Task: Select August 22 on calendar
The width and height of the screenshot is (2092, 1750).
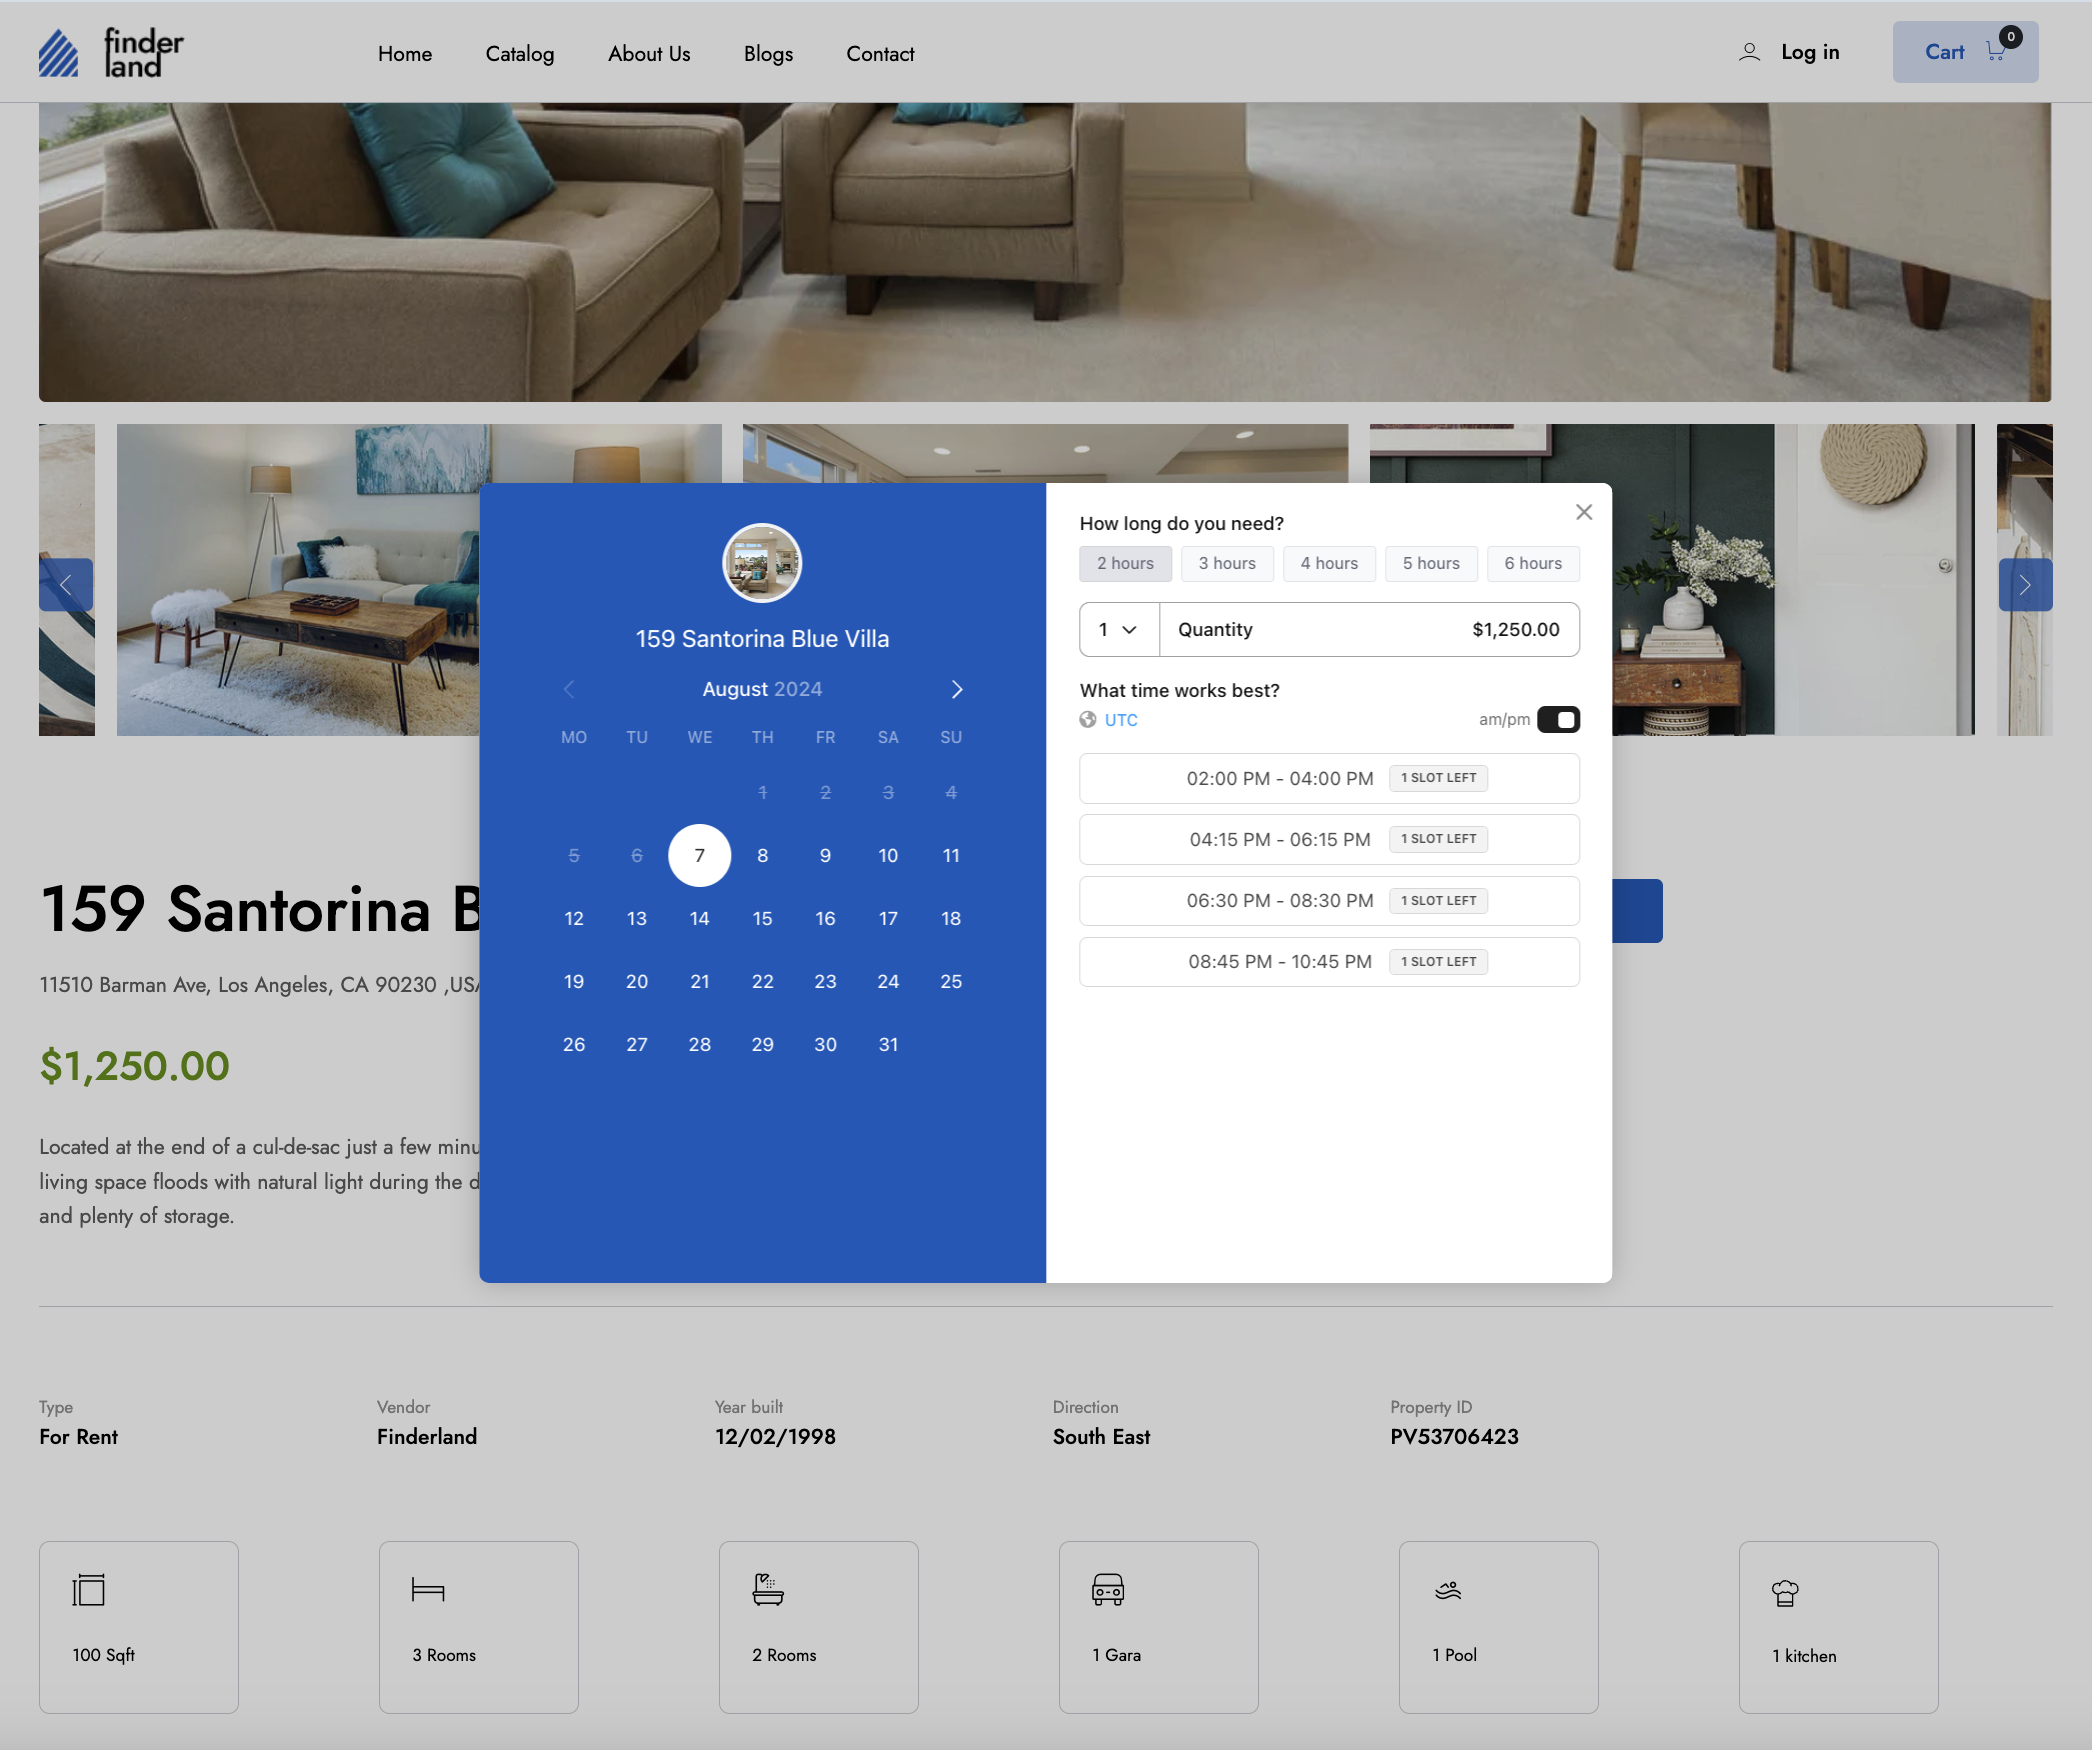Action: pos(762,981)
